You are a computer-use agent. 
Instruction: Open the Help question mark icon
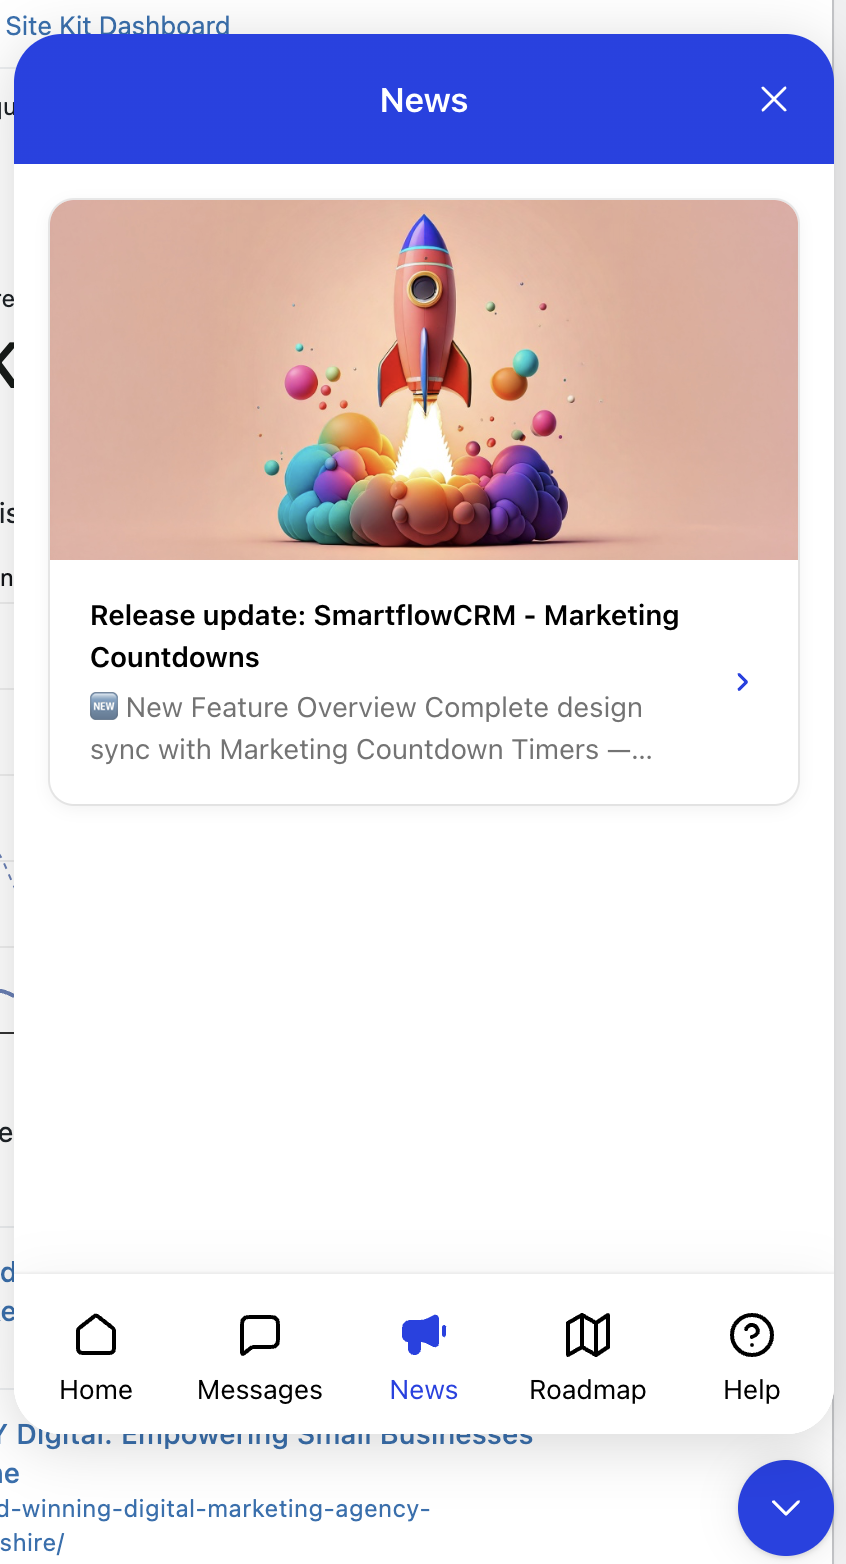(x=752, y=1334)
